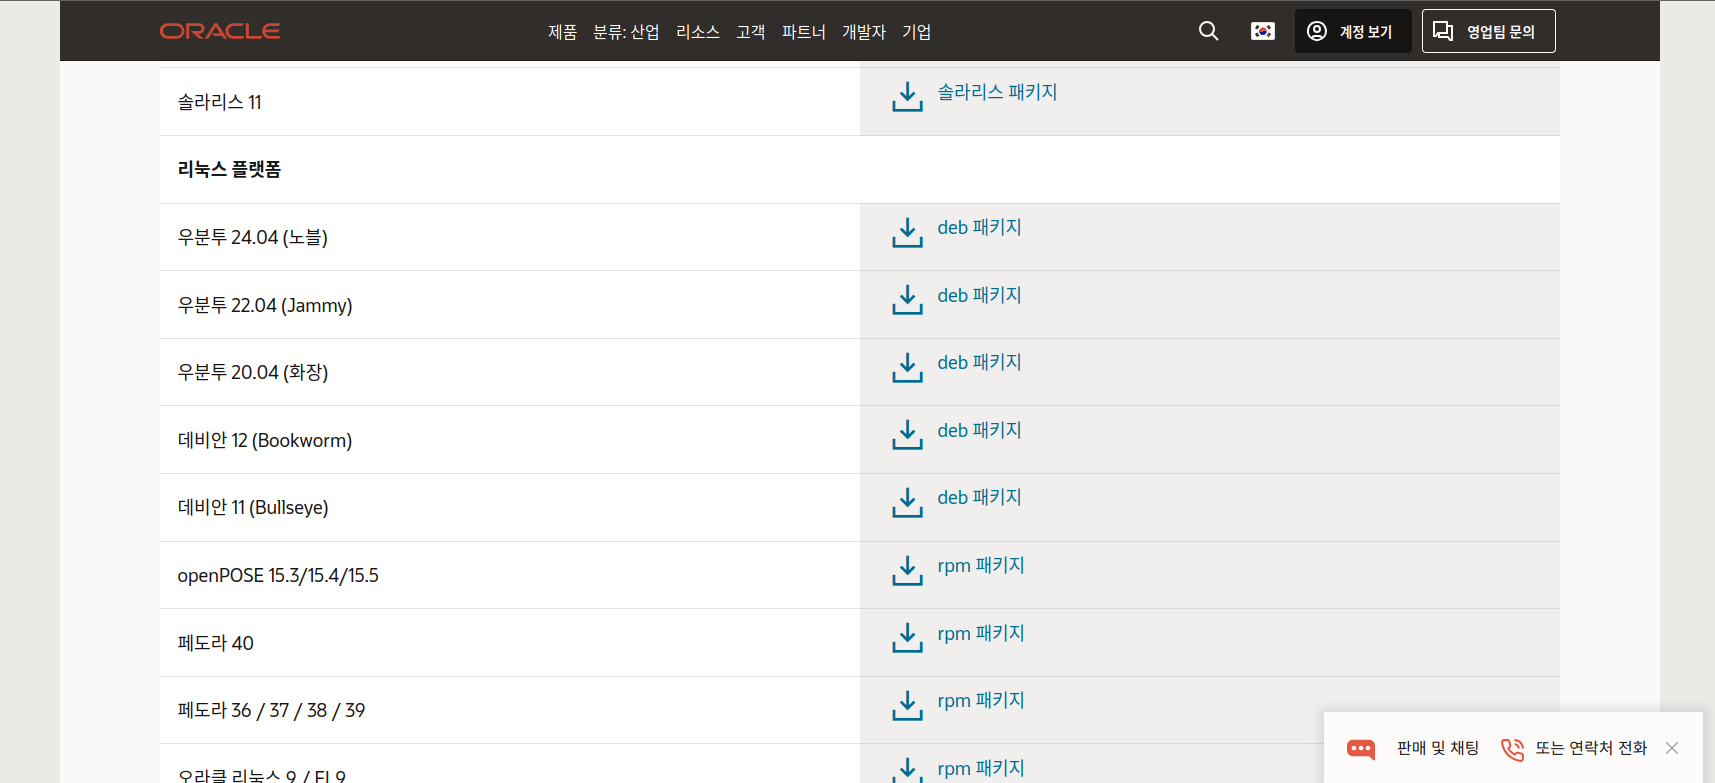Open deb 패키지 link for 우분투 24.04
1715x783 pixels.
(979, 228)
